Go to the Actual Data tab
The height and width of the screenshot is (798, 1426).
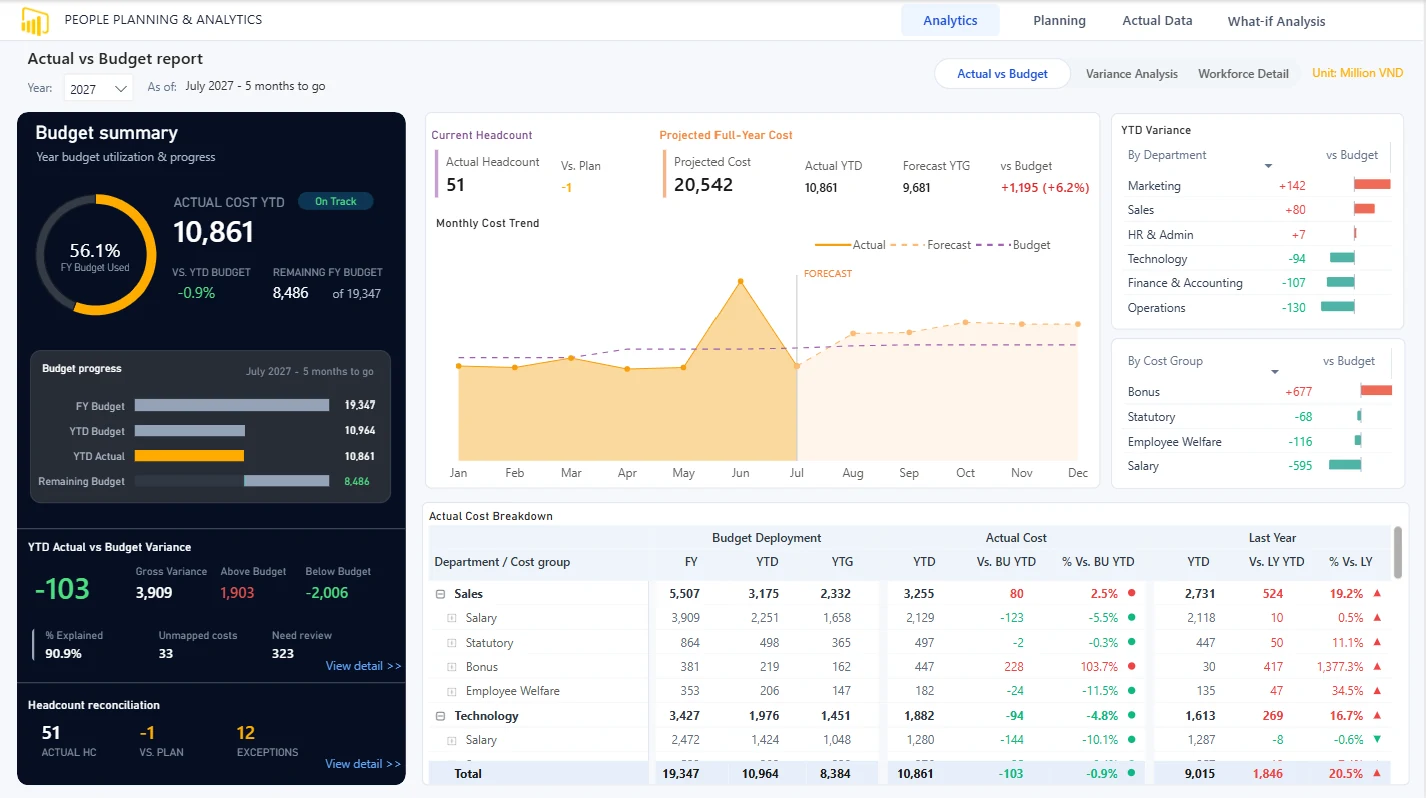1157,20
